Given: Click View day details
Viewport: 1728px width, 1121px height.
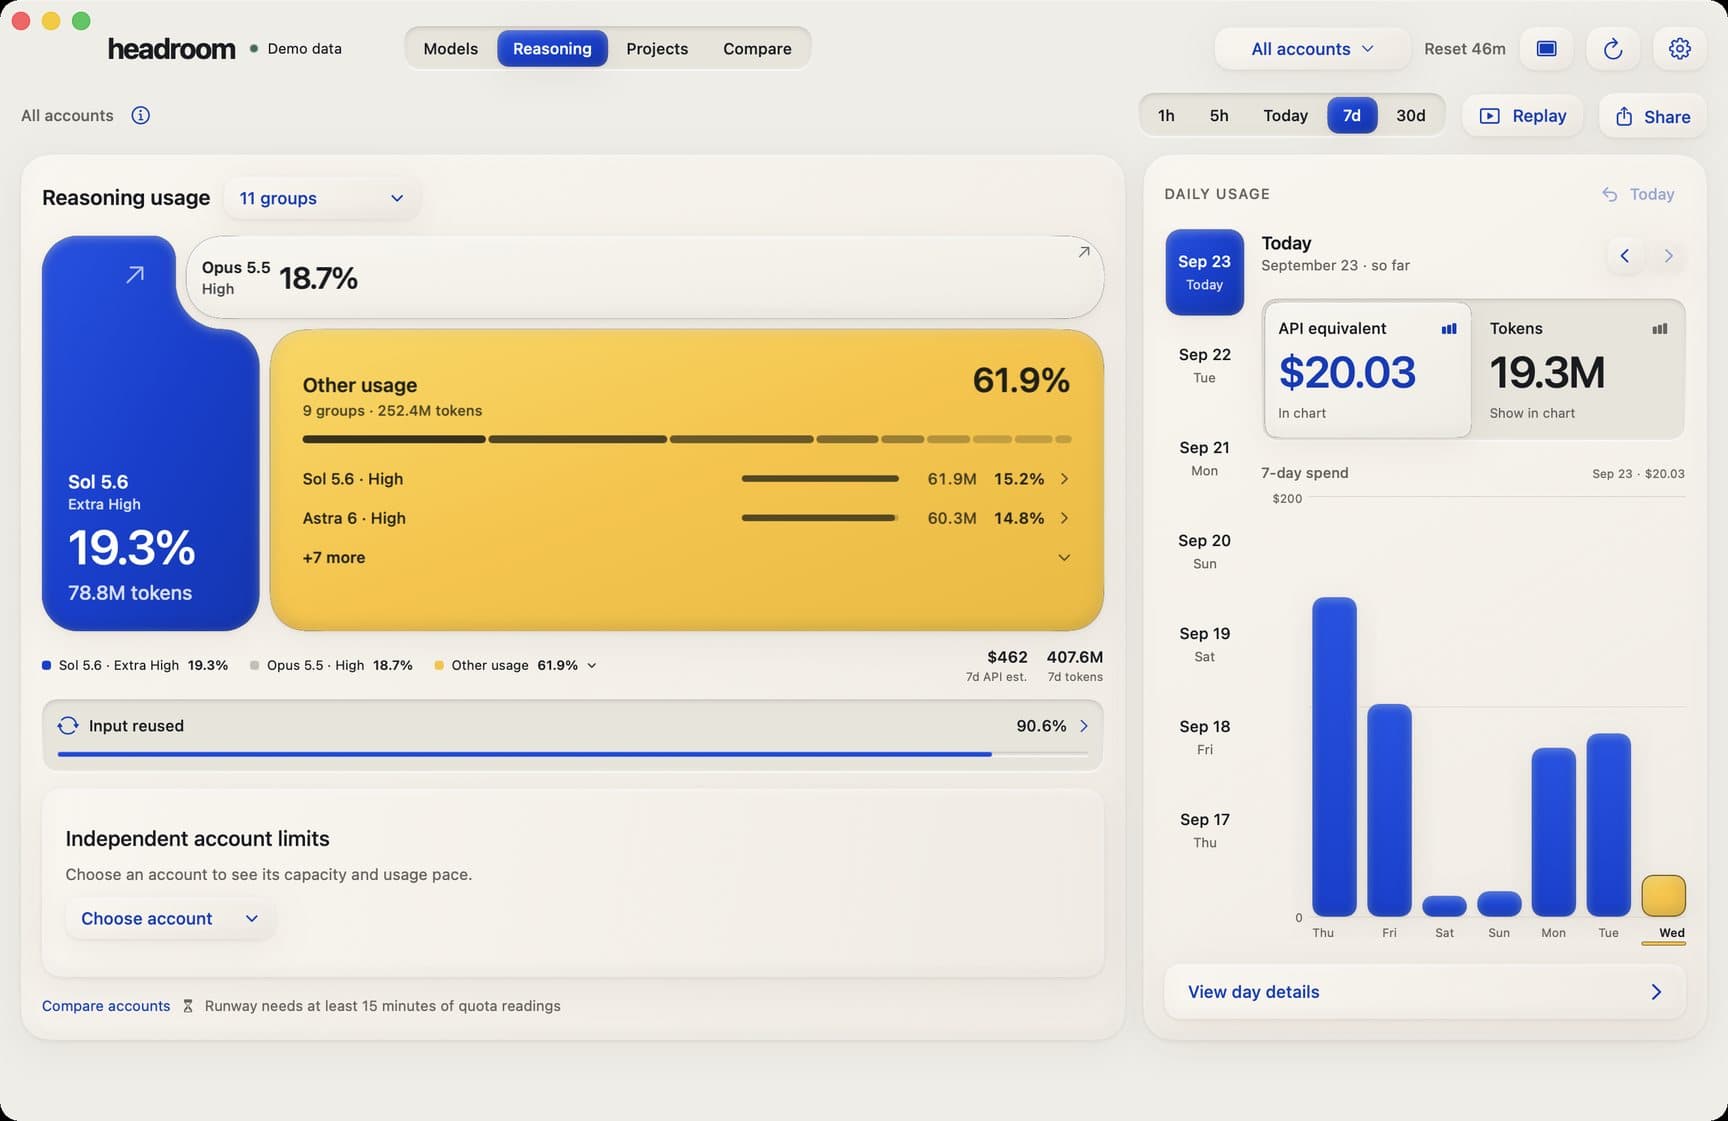Looking at the screenshot, I should [x=1424, y=992].
